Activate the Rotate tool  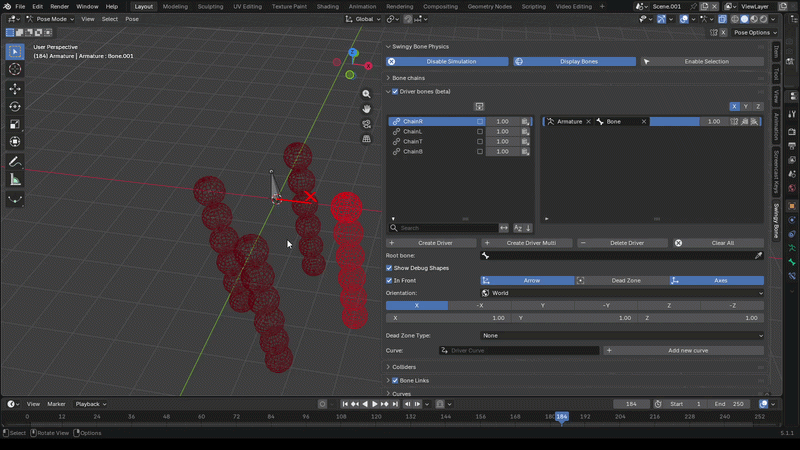coord(15,107)
